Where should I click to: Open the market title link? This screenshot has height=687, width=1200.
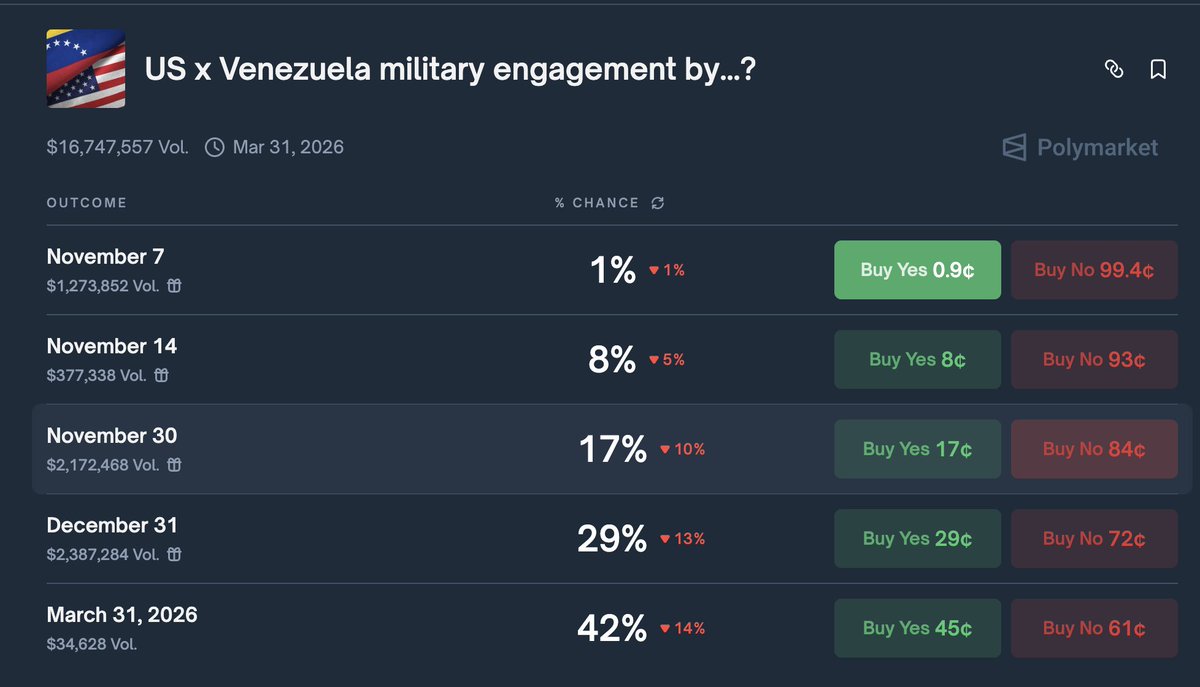451,69
